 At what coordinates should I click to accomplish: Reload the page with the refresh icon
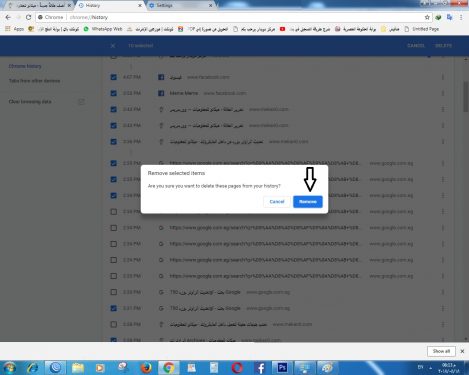[x=29, y=17]
